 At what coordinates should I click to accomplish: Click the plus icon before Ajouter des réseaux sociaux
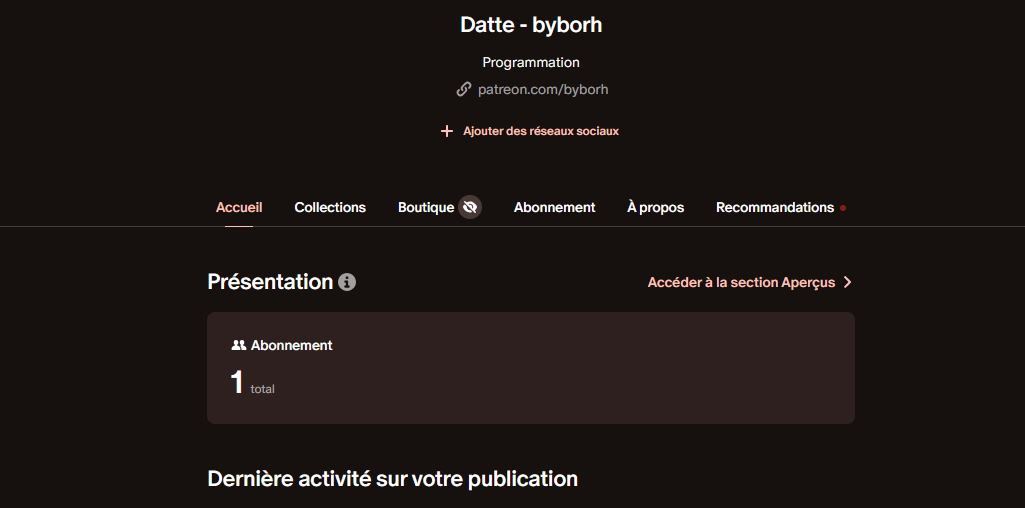tap(447, 131)
